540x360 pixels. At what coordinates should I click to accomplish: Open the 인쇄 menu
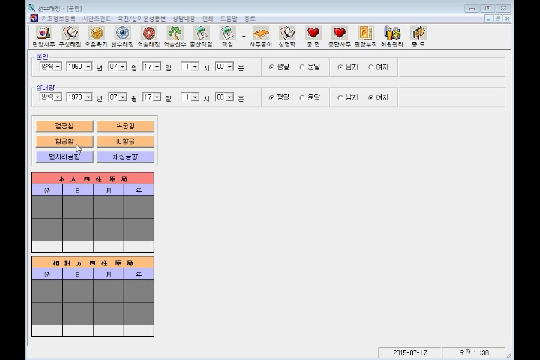point(208,19)
